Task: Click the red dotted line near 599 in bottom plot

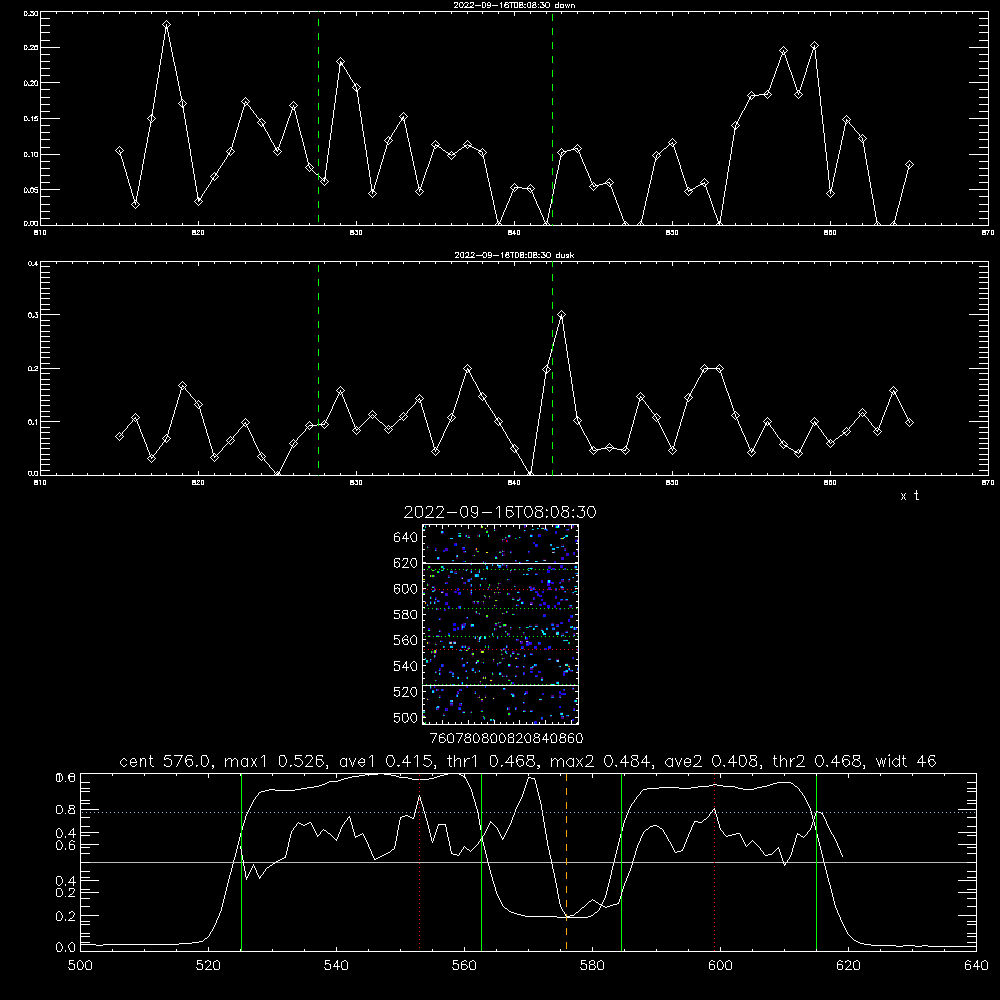Action: (x=714, y=861)
